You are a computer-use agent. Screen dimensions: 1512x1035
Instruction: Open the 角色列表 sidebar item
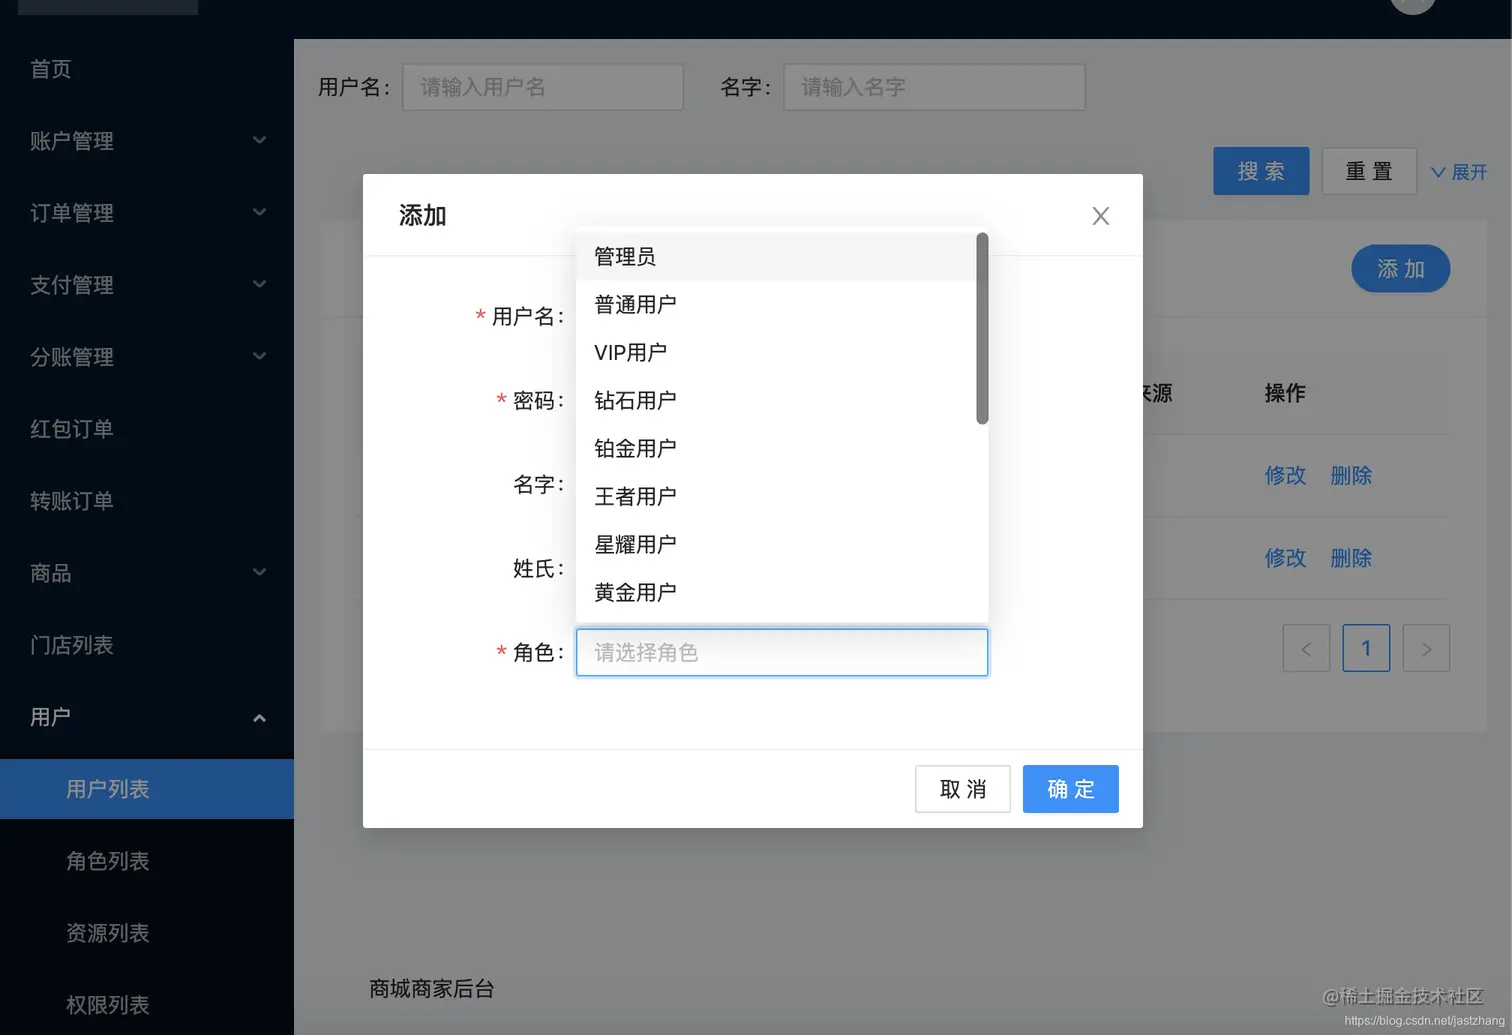point(107,861)
